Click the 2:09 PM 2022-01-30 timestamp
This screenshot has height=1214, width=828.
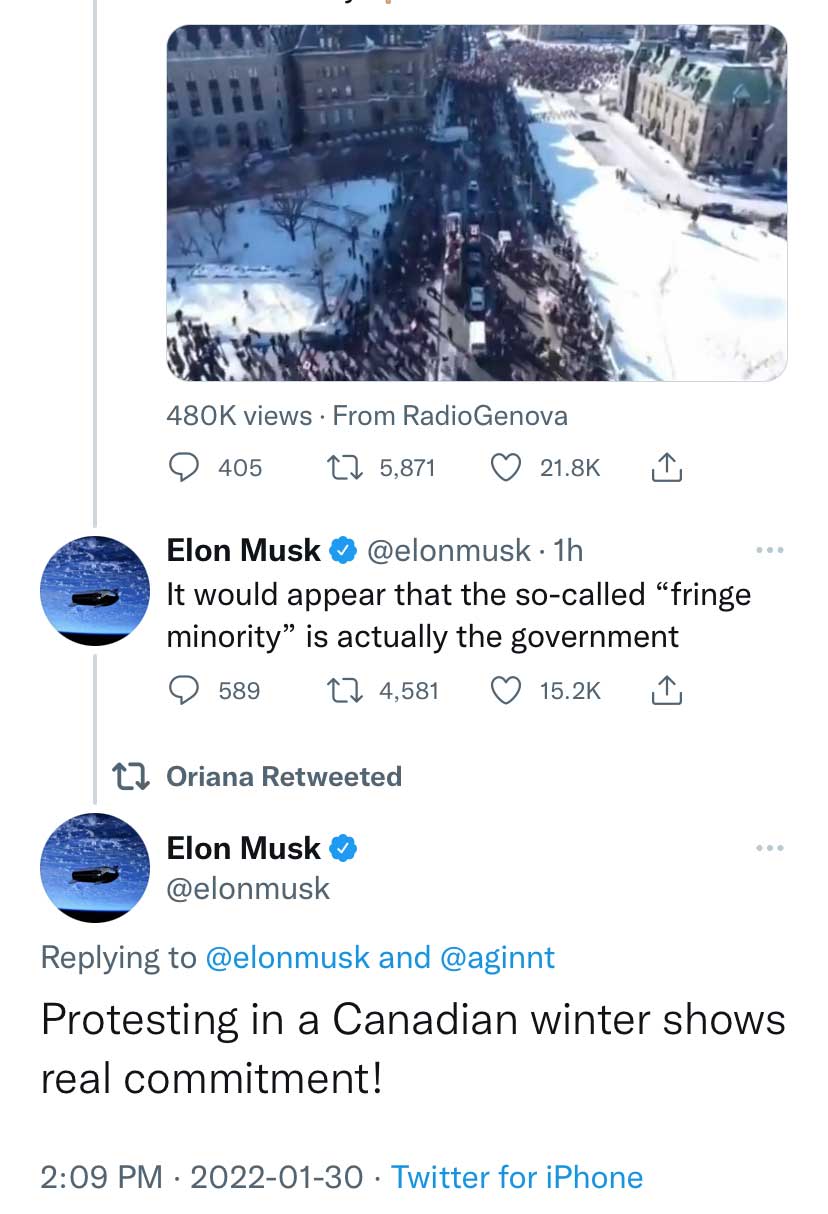click(201, 1177)
